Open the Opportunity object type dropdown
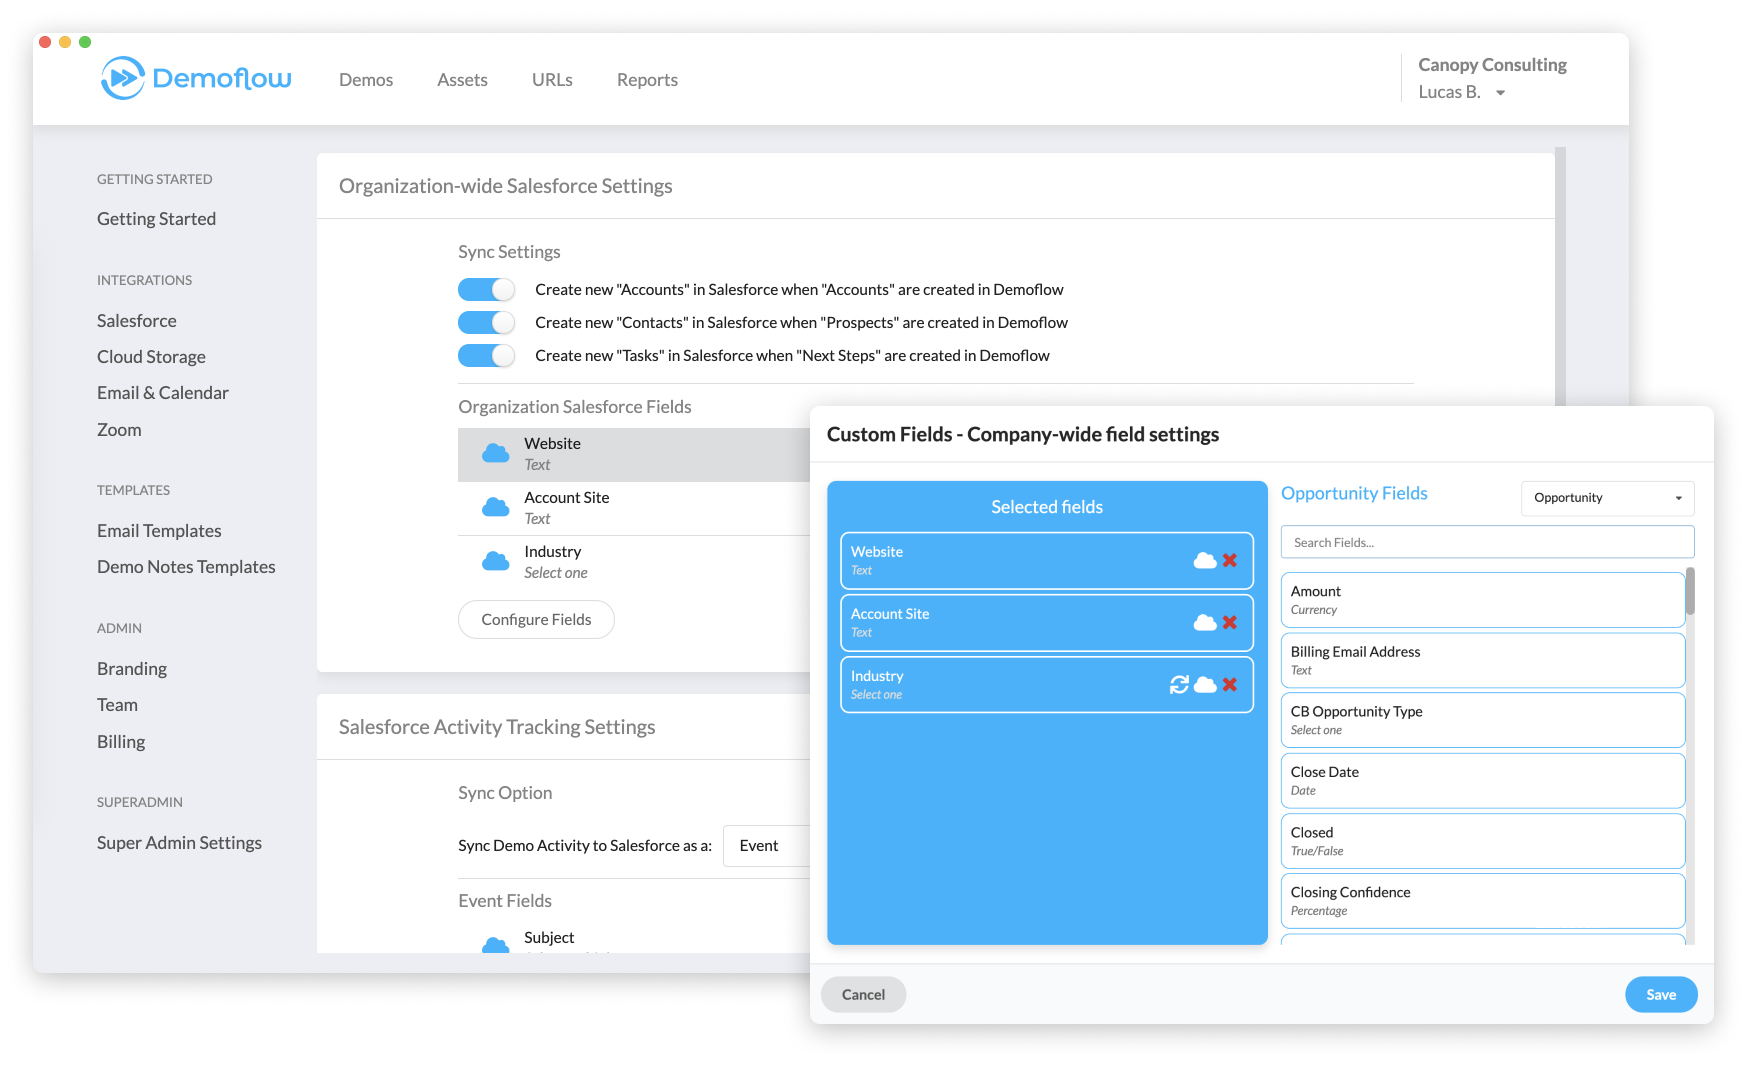Screen dimensions: 1742x1073 click(1607, 498)
